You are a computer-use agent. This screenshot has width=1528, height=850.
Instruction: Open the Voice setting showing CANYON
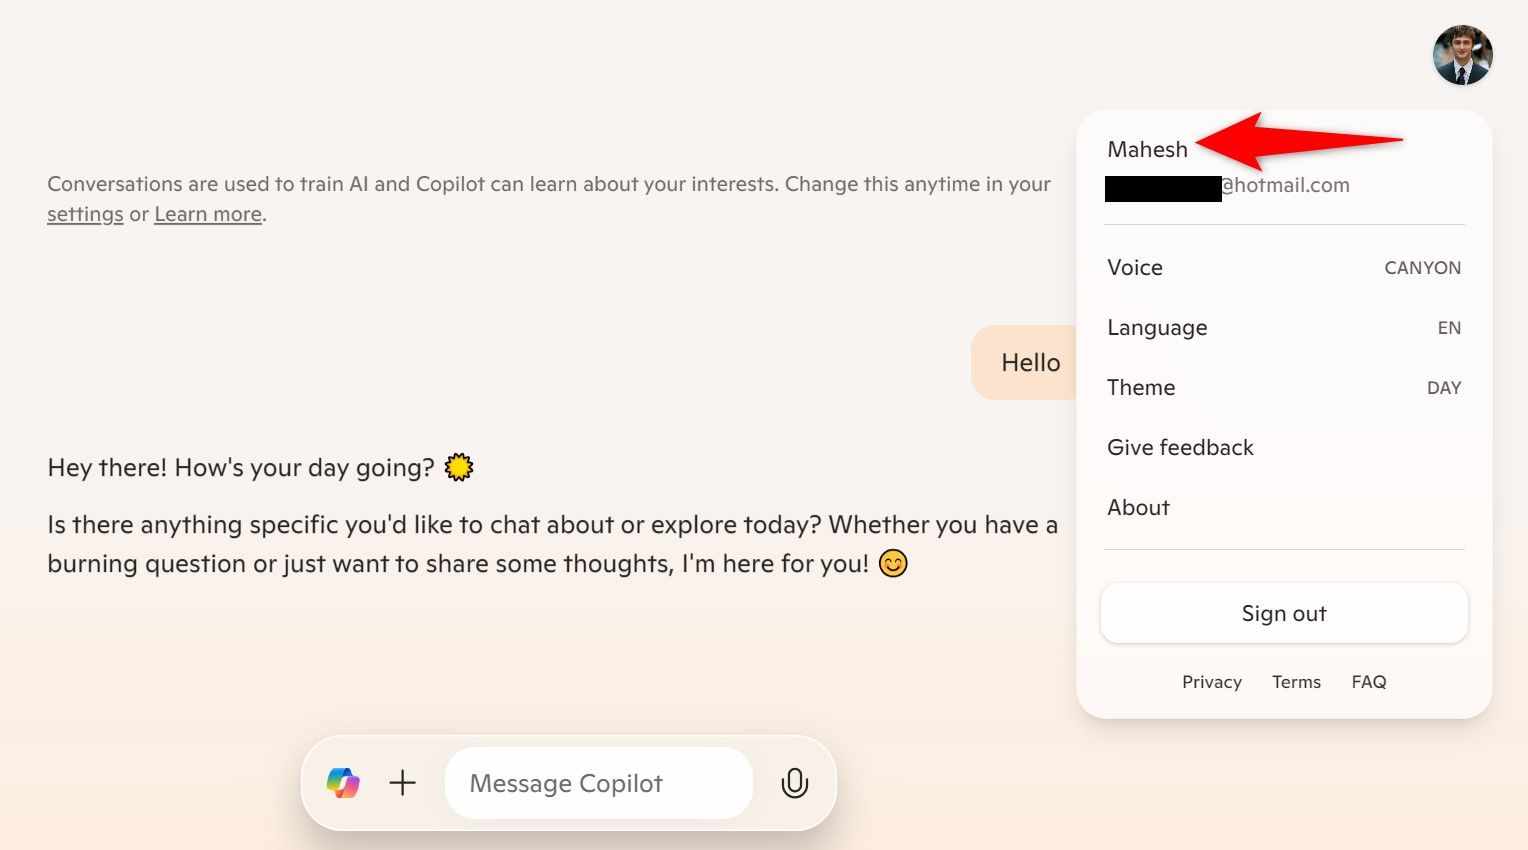coord(1284,268)
